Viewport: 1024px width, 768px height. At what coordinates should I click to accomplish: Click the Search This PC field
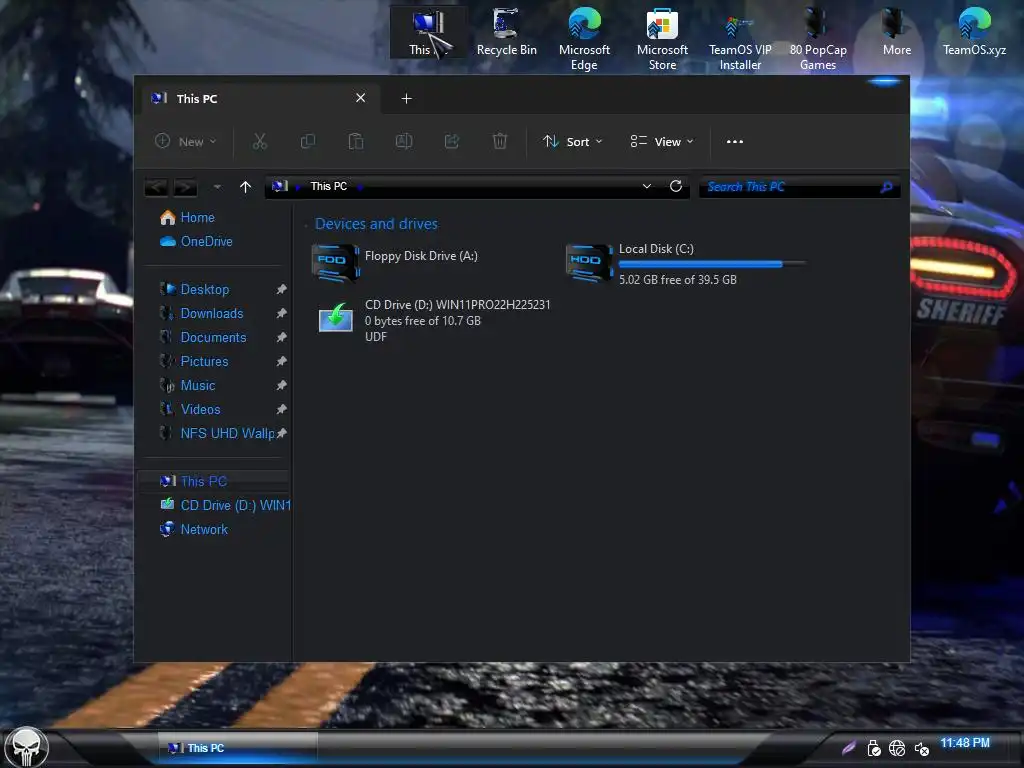[800, 187]
